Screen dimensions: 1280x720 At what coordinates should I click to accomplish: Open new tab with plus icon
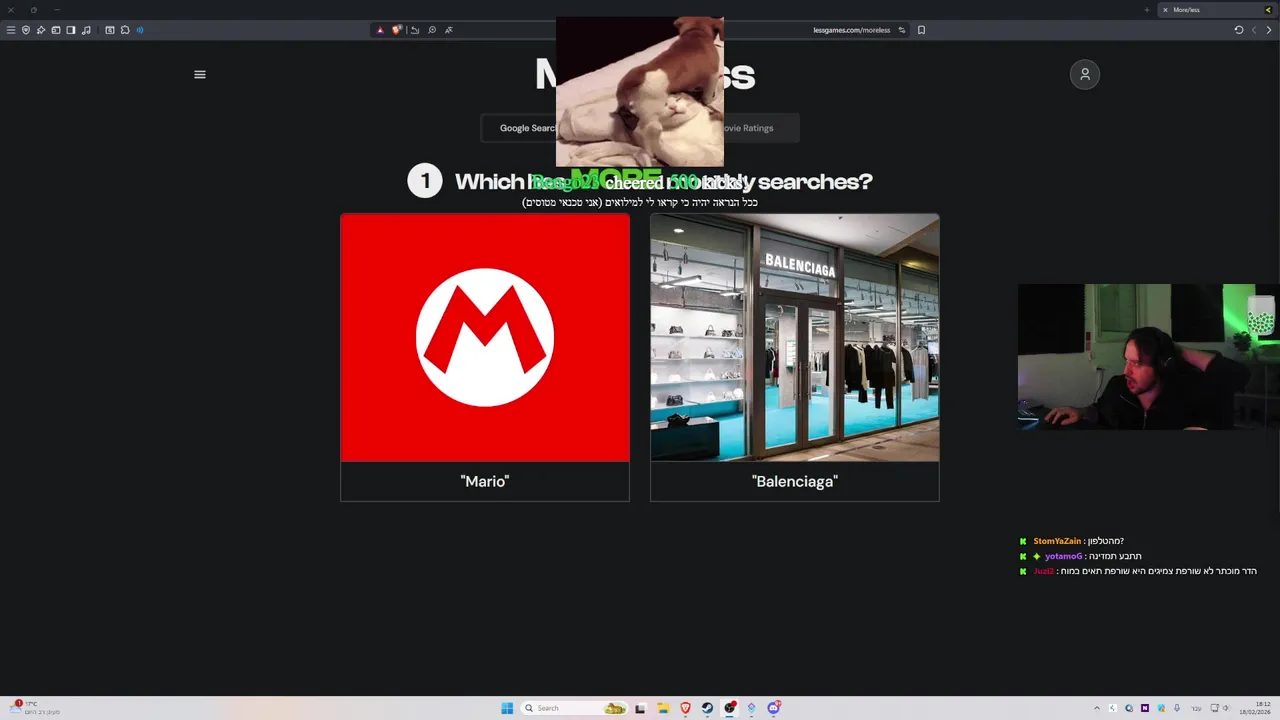coord(1147,10)
